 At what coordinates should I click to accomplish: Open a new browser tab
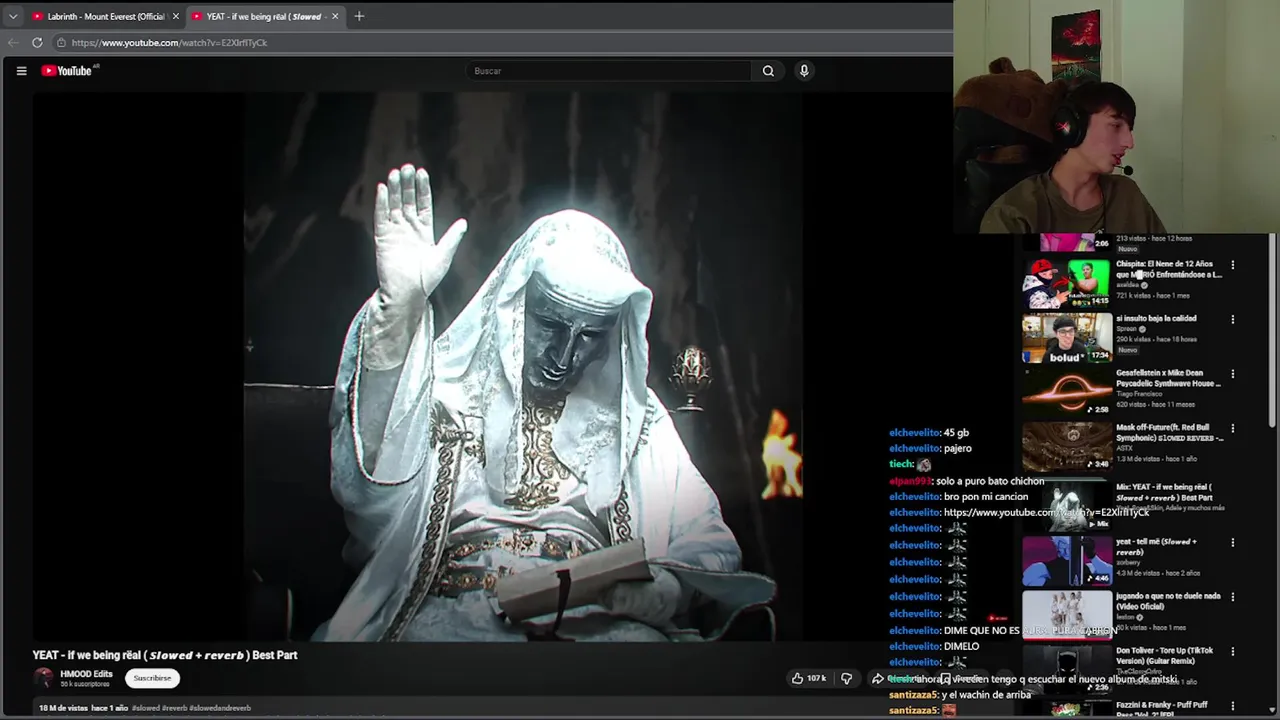pos(359,16)
